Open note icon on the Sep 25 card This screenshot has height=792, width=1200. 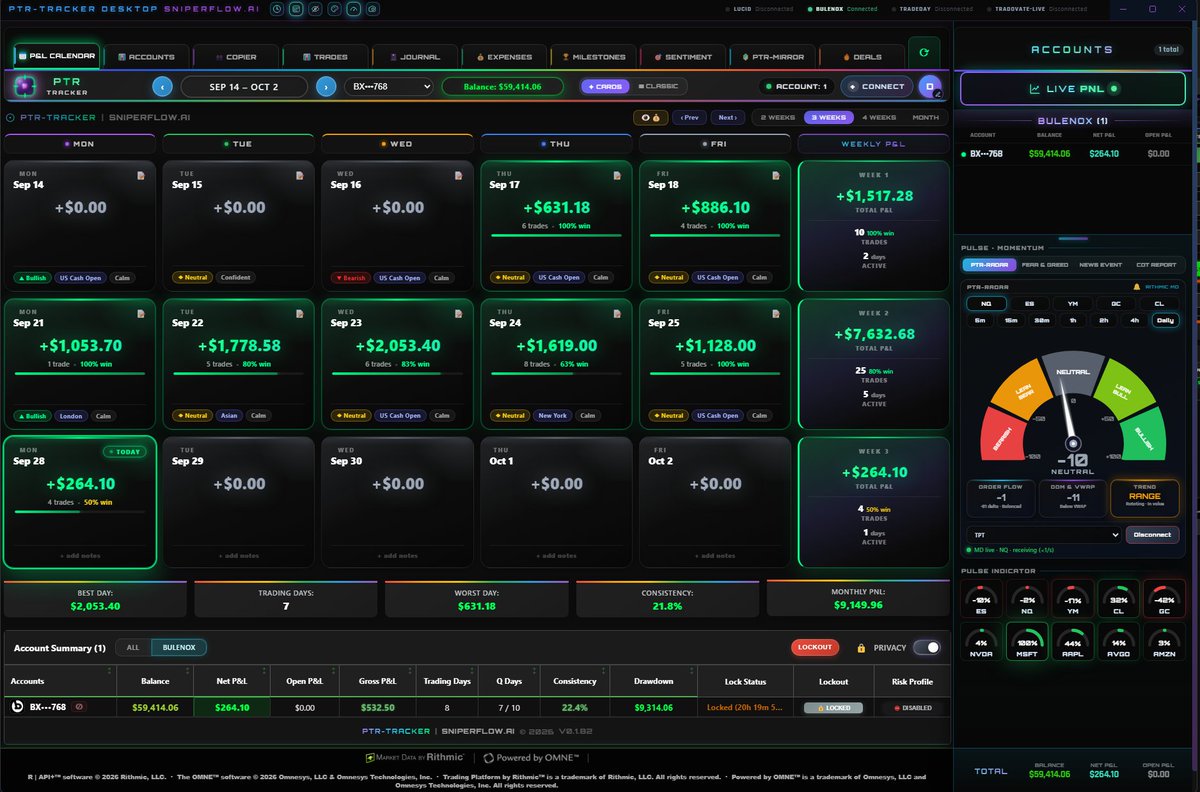tap(777, 314)
